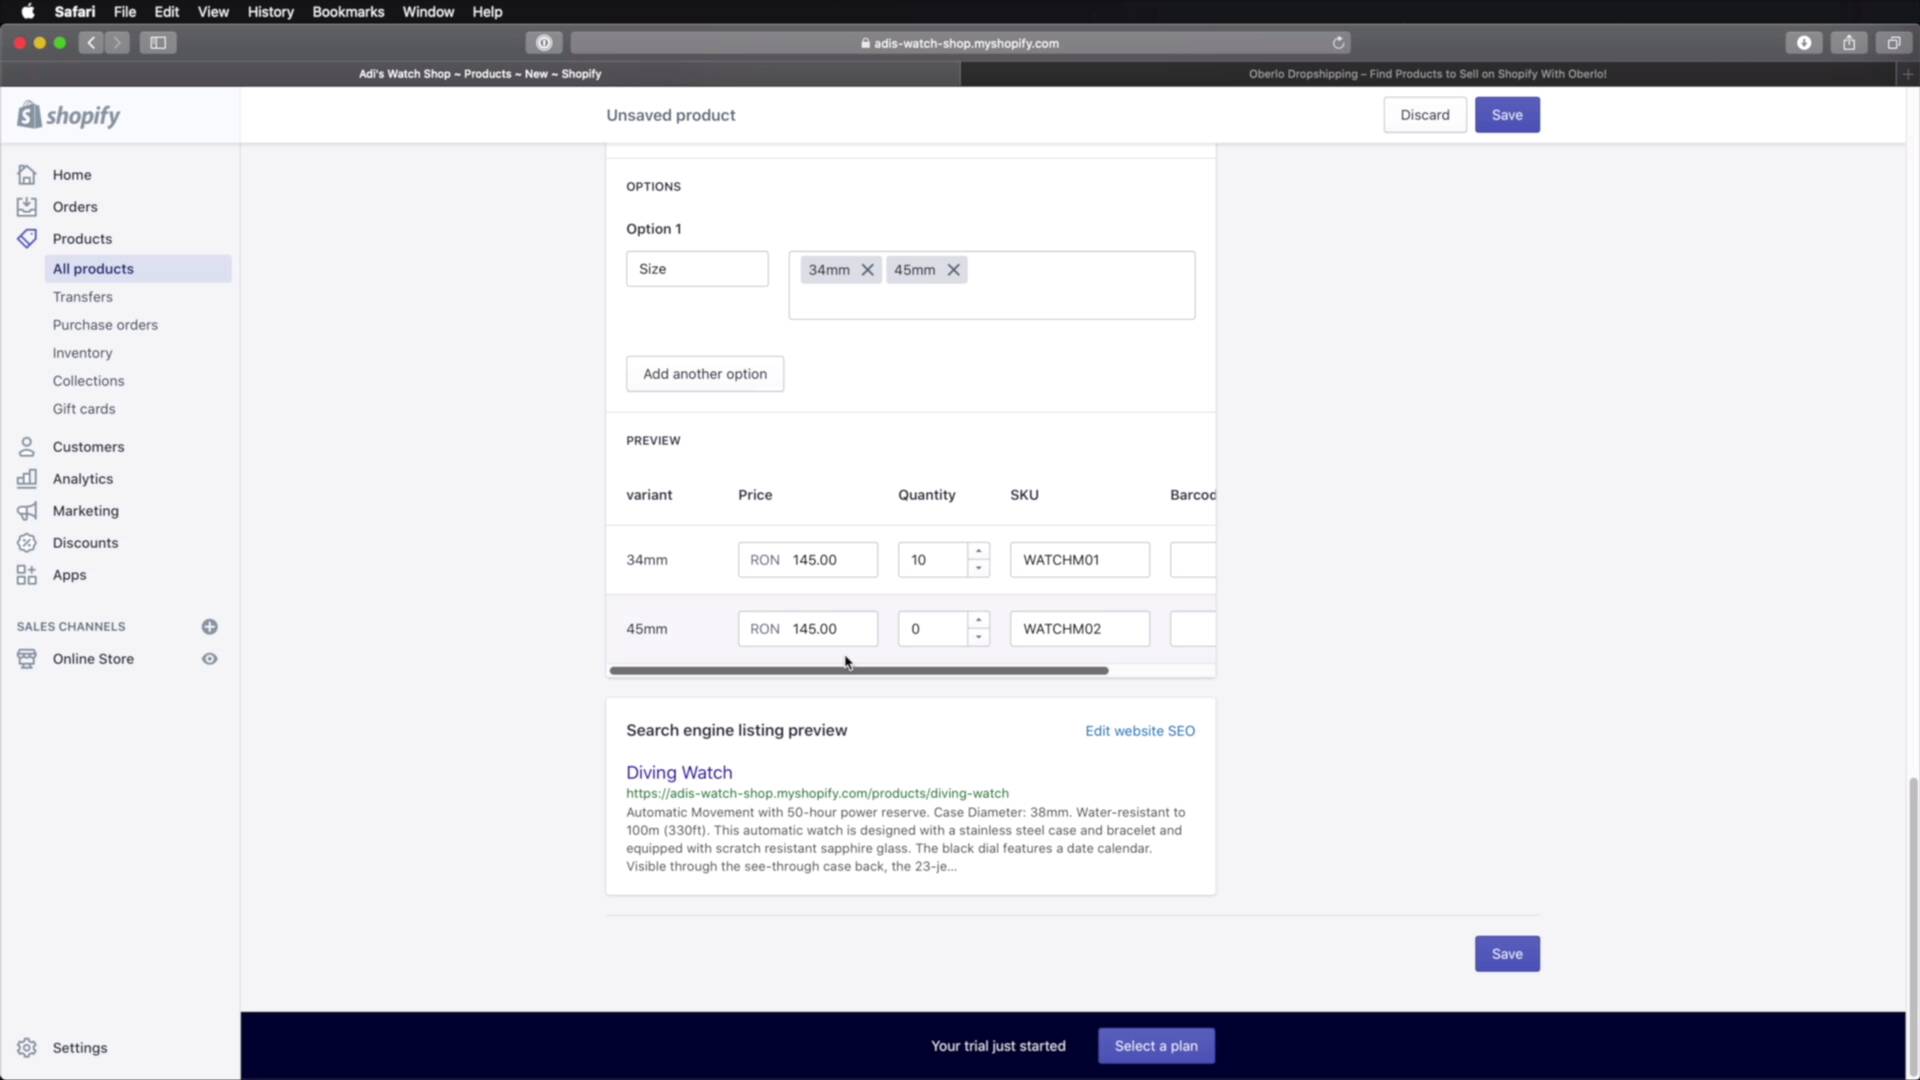Open the Bookmarks menu in Safari
Viewport: 1920px width, 1080px height.
347,12
